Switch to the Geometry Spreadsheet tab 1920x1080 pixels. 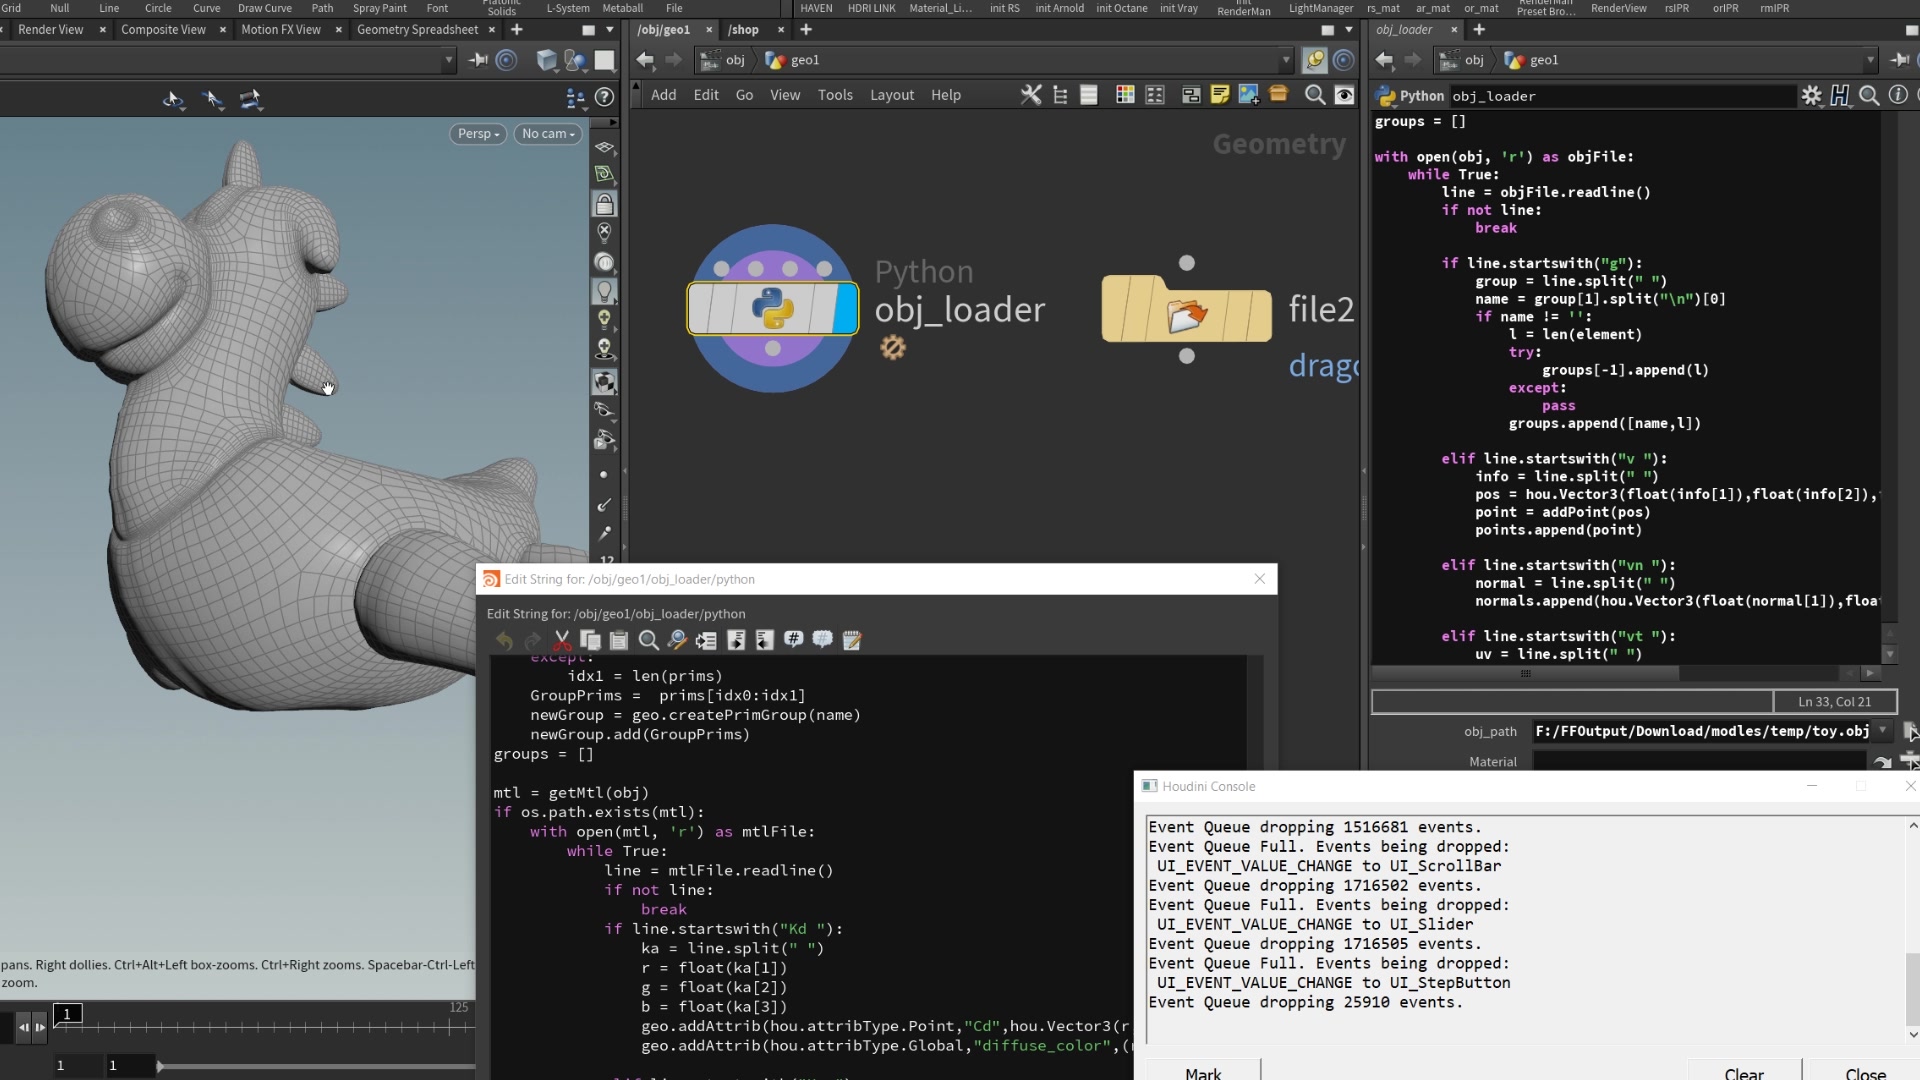(417, 29)
